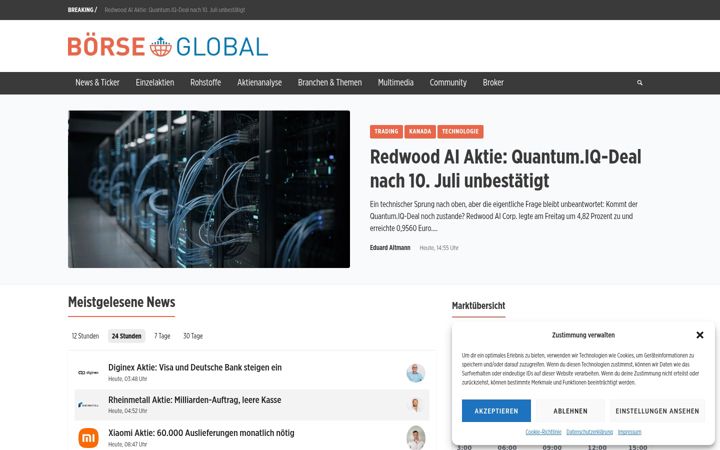Open the Einzelaktien menu
Image resolution: width=720 pixels, height=450 pixels.
tap(155, 83)
